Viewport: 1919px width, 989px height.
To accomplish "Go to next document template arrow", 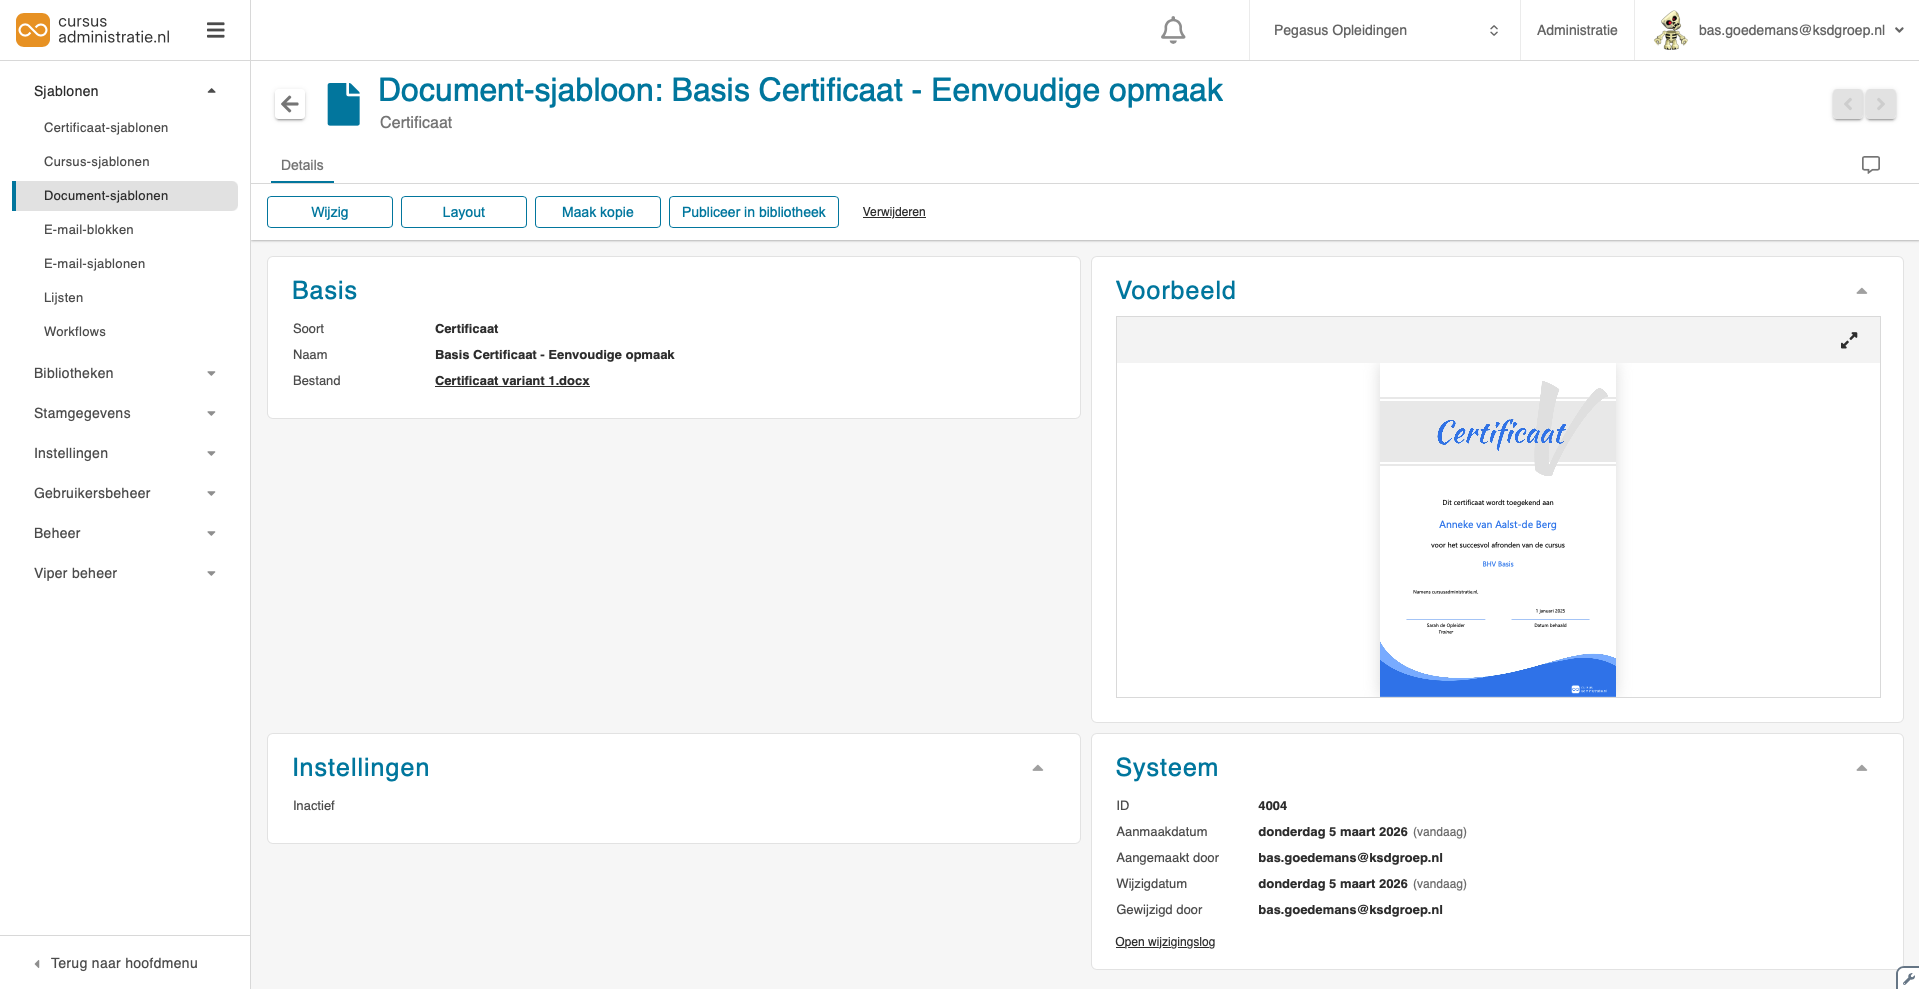I will (x=1881, y=104).
